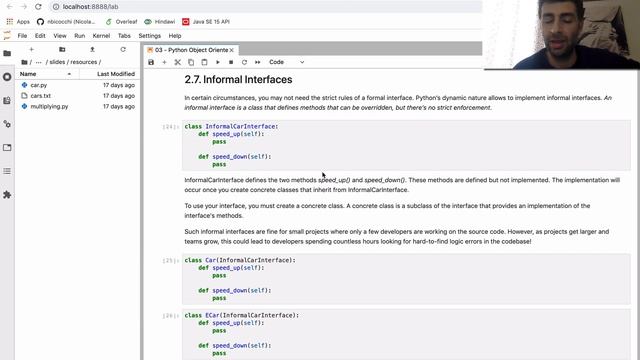Reload the page with the browser refresh icon
Screen dimensions: 640x360
[38, 7]
